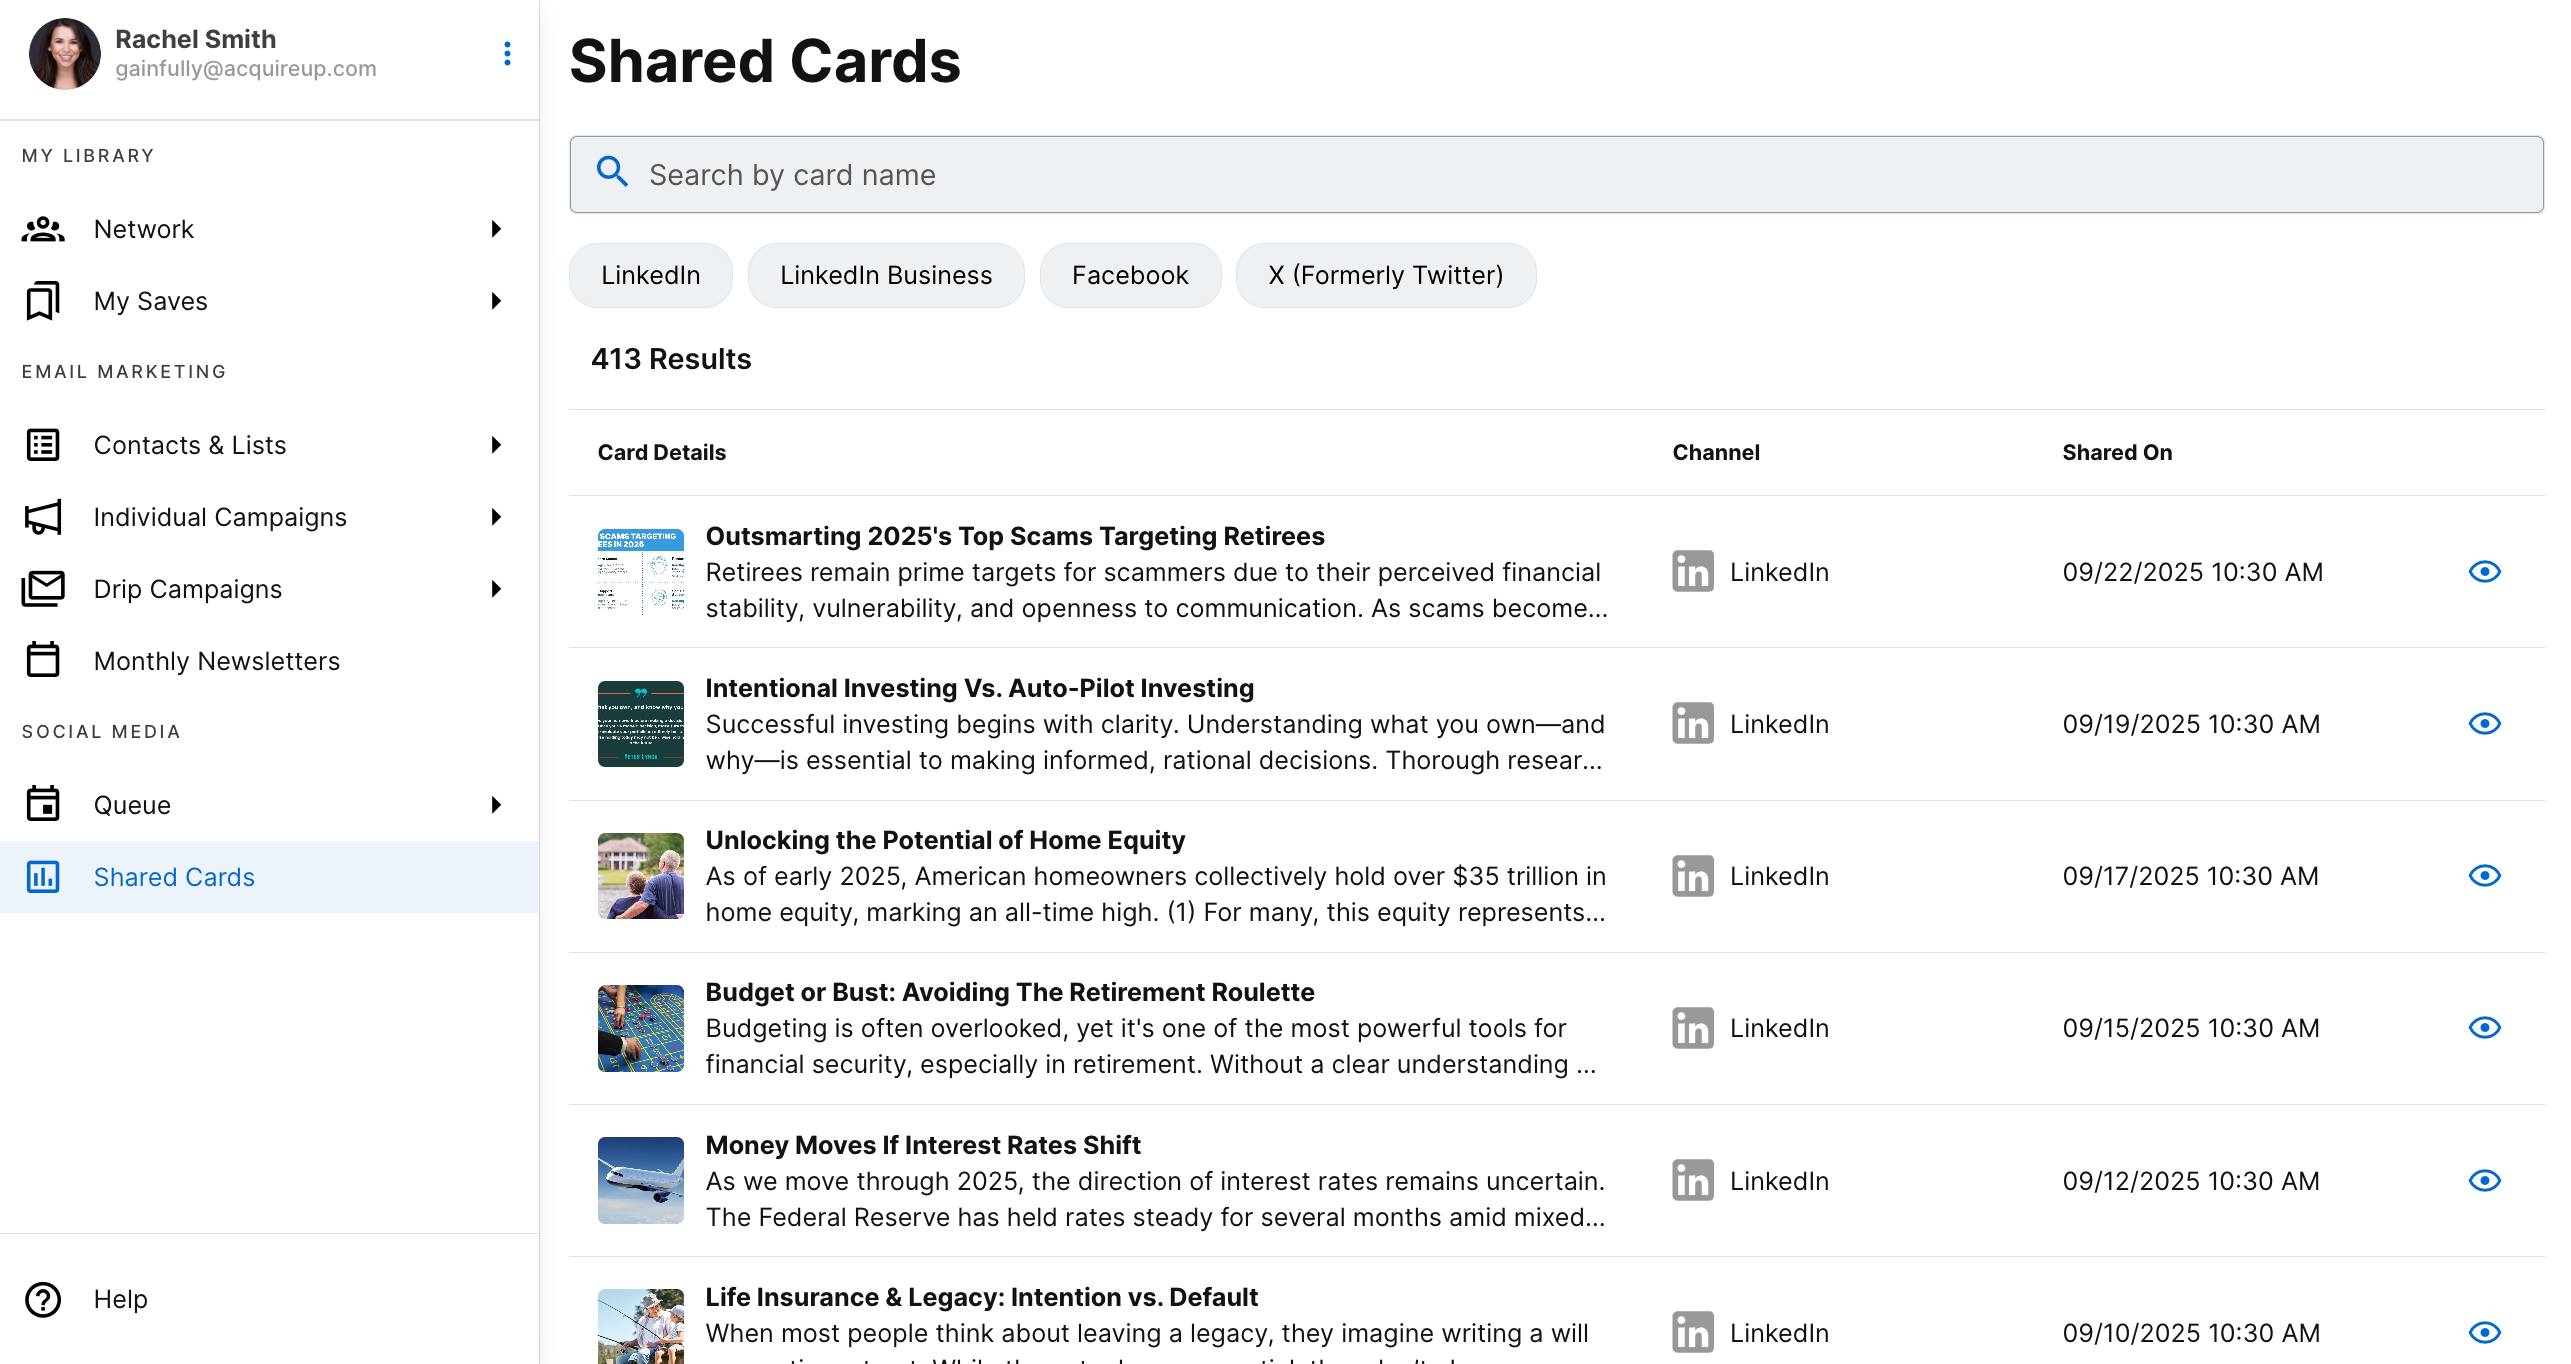Click eye icon for Money Moves card
Viewport: 2571px width, 1364px height.
(x=2484, y=1181)
